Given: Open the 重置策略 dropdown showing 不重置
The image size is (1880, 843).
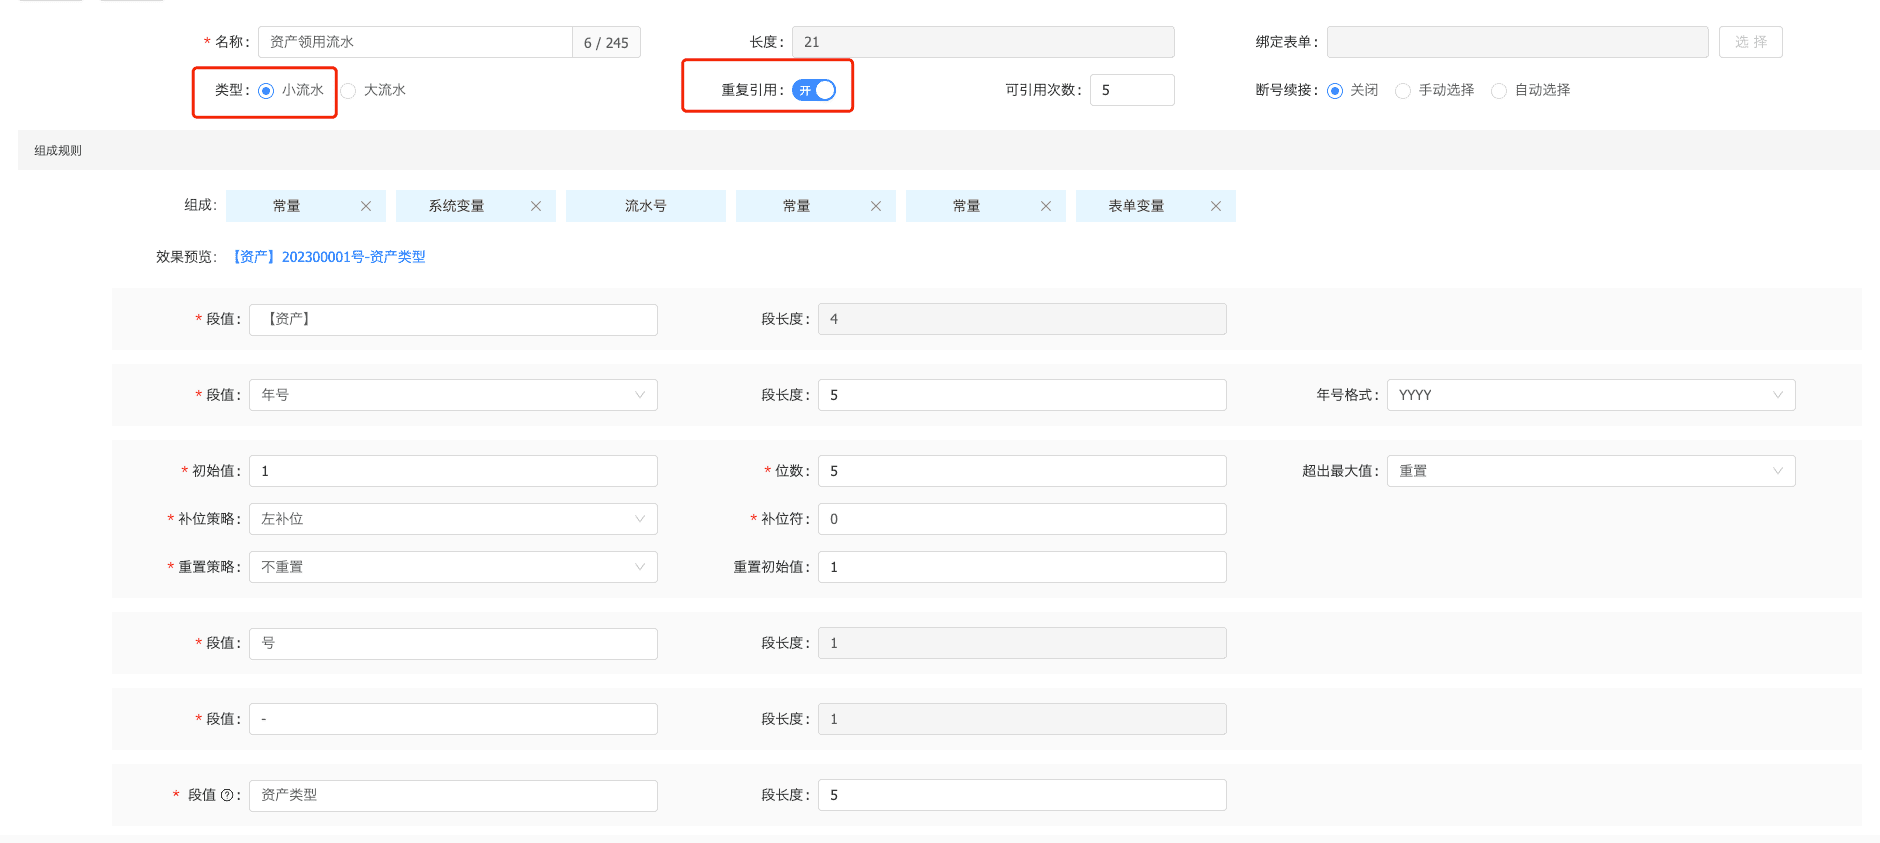Looking at the screenshot, I should 453,567.
